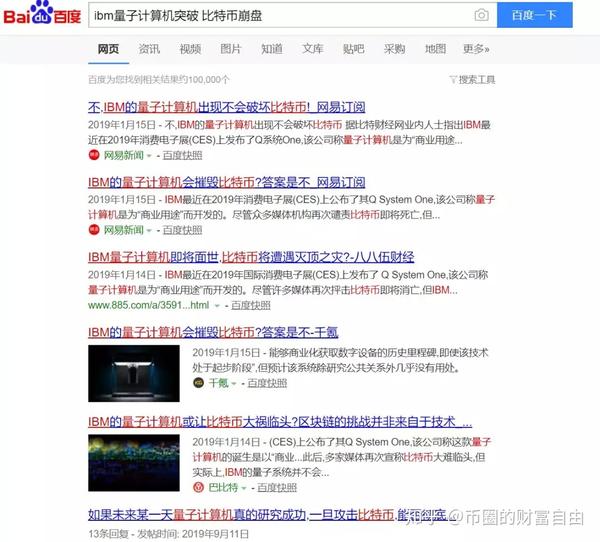Open 搜索工具 filter options

tap(472, 80)
